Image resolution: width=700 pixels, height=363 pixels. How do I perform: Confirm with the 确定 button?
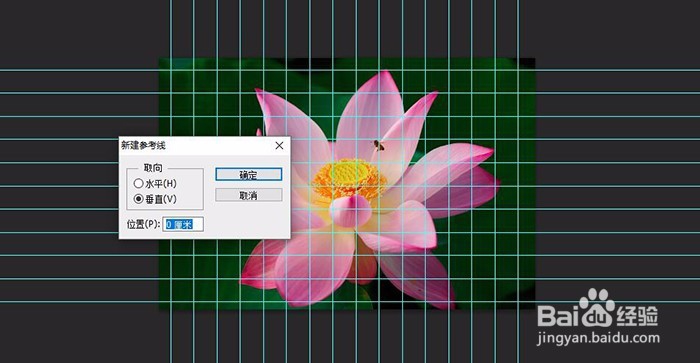tap(249, 175)
